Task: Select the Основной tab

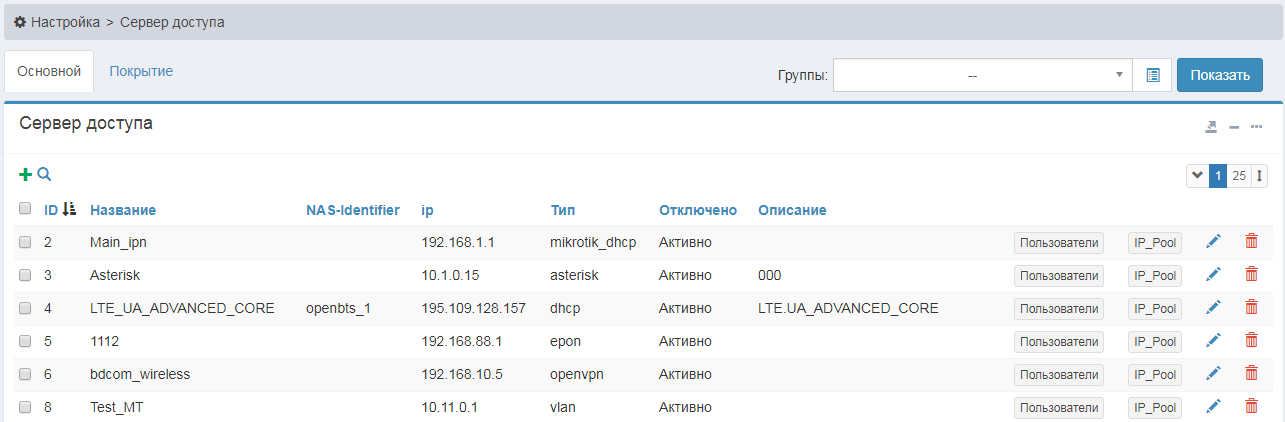Action: (49, 72)
